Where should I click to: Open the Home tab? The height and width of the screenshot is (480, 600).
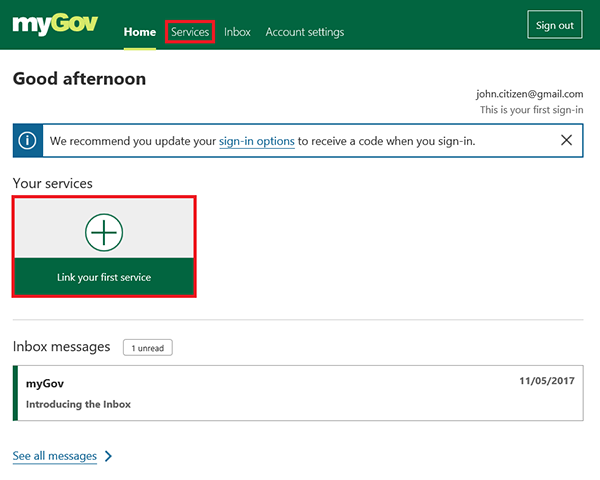pos(140,32)
